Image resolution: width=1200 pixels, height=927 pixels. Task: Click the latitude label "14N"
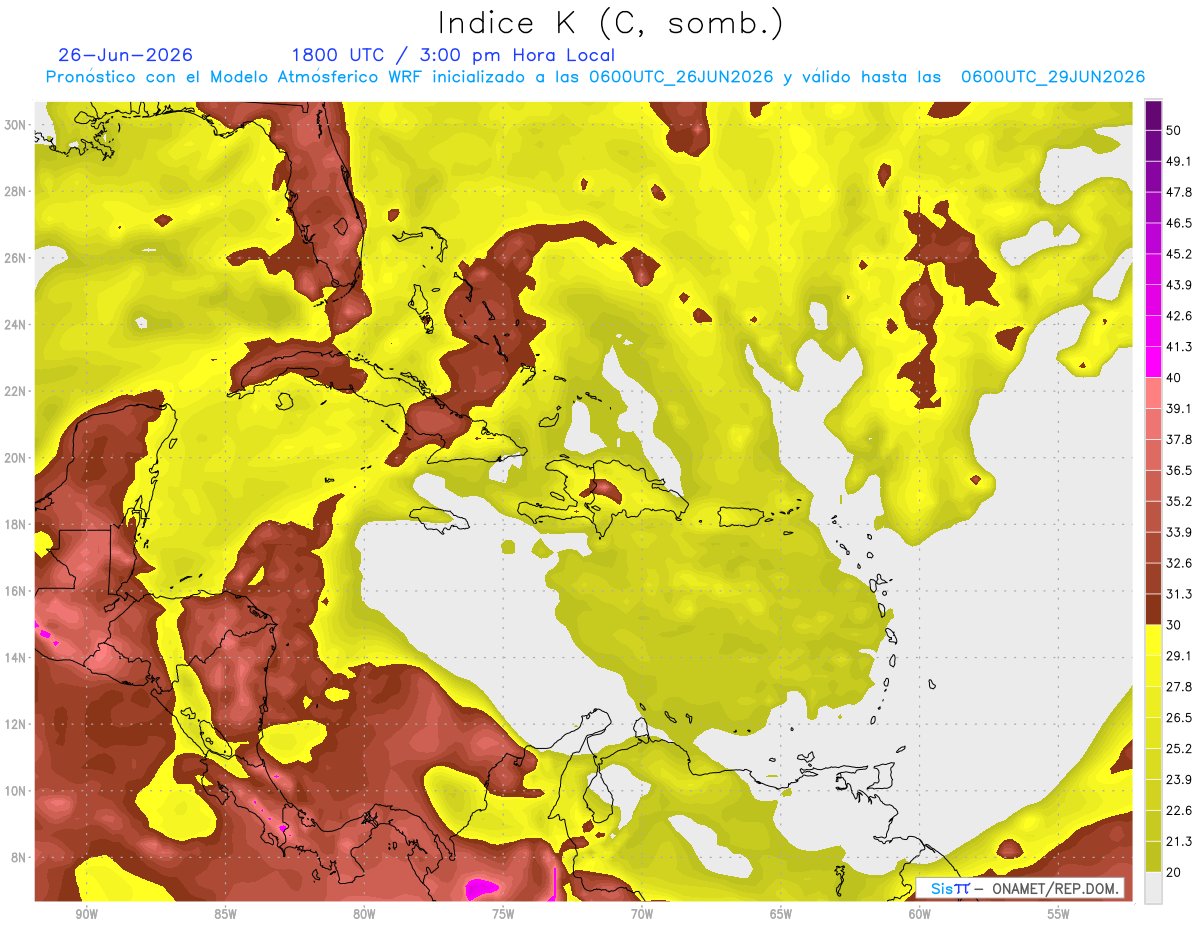[x=15, y=658]
